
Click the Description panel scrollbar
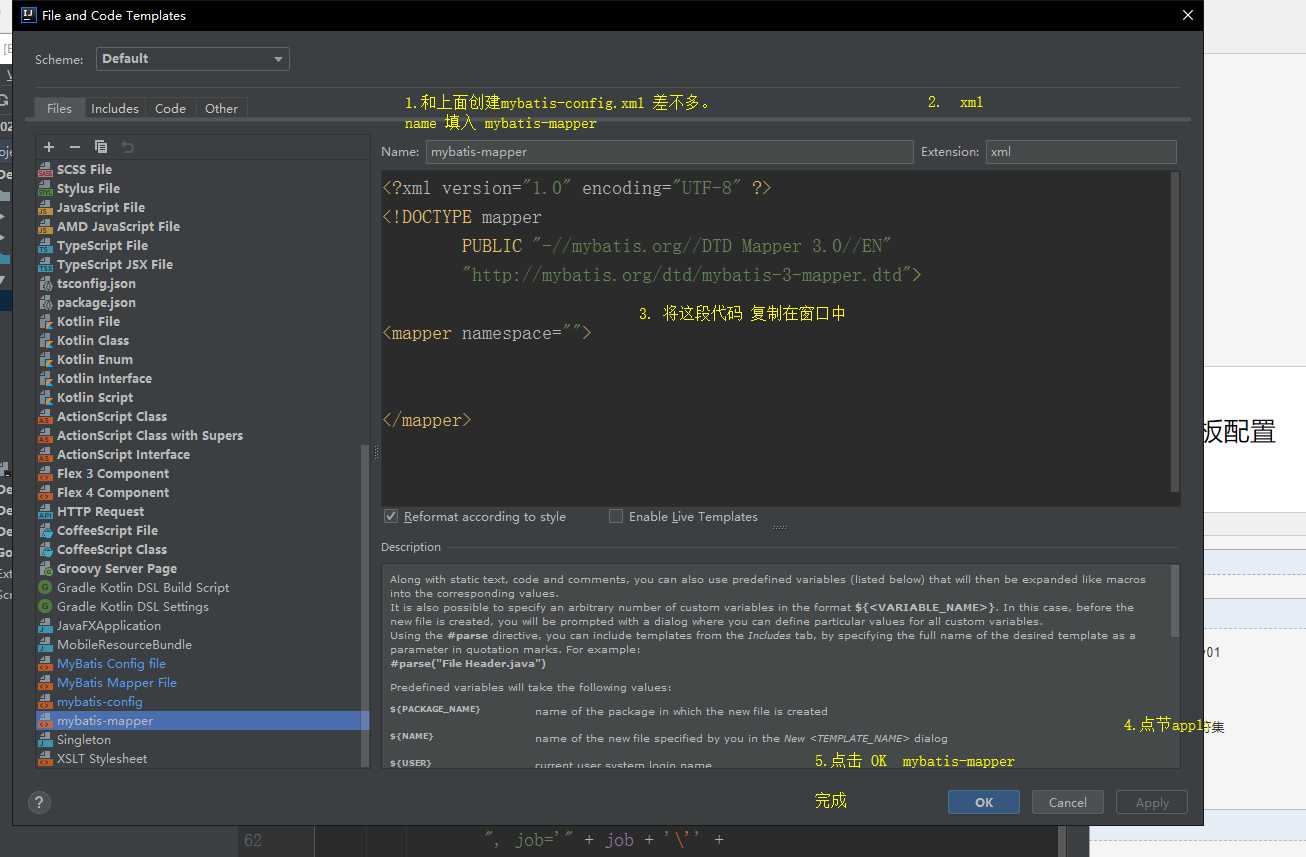click(1175, 600)
